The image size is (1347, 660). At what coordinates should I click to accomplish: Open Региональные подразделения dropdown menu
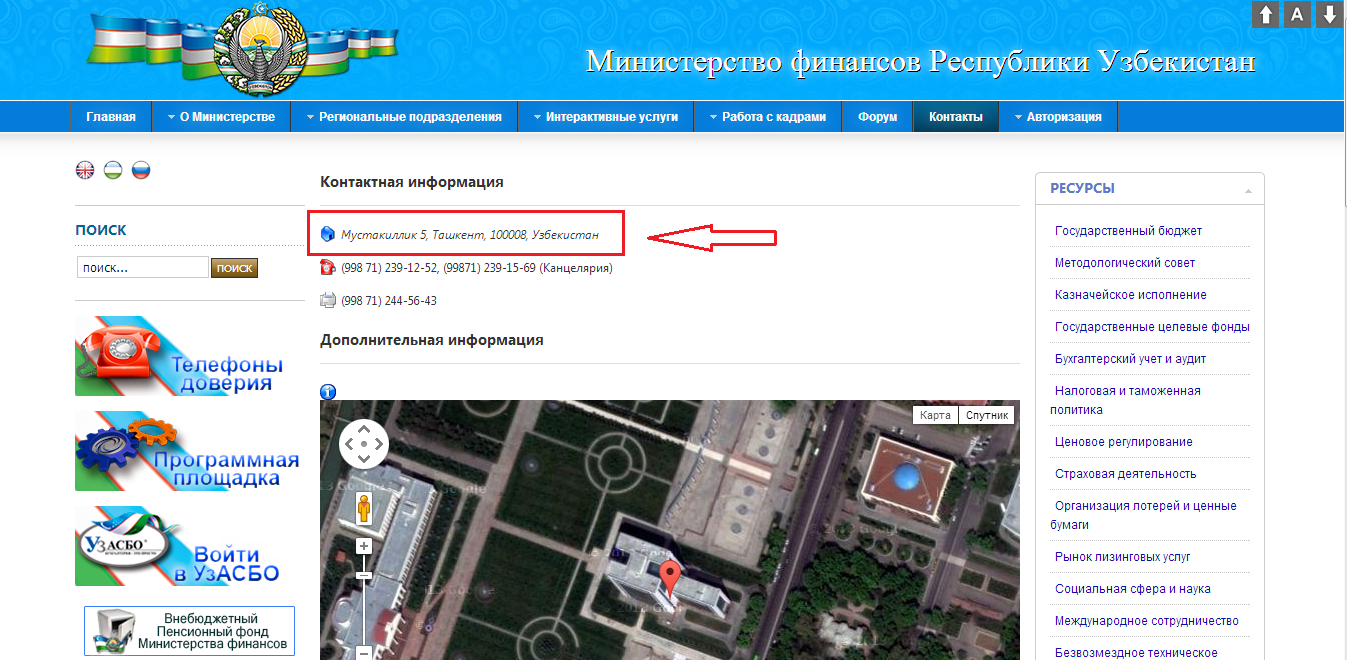[x=404, y=117]
